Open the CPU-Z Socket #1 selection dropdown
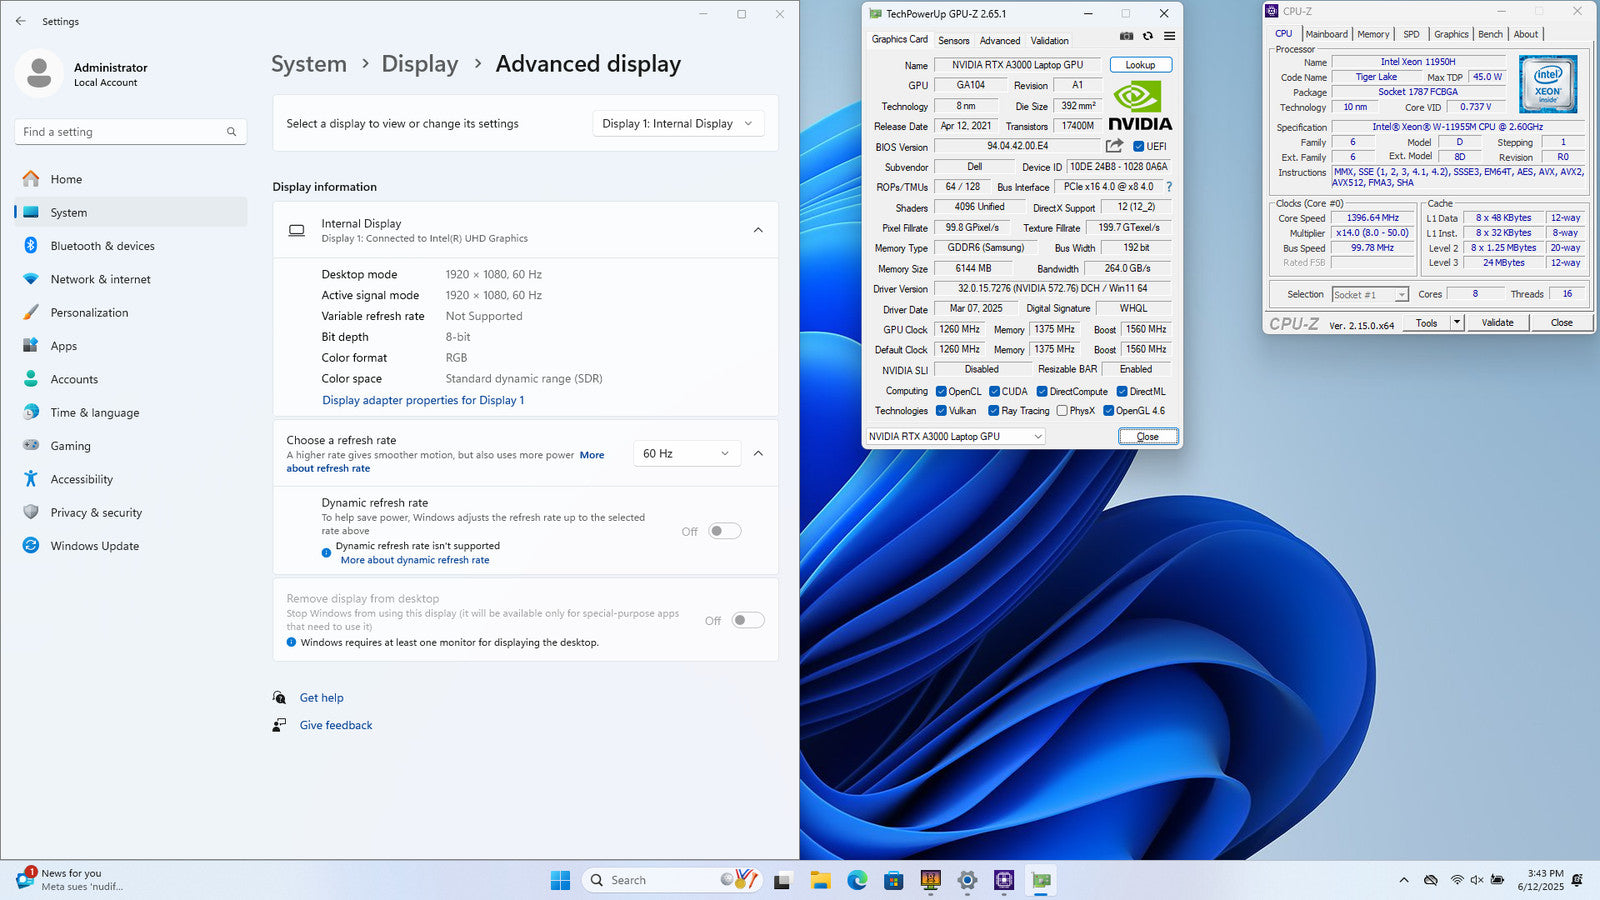This screenshot has height=900, width=1600. (1370, 294)
